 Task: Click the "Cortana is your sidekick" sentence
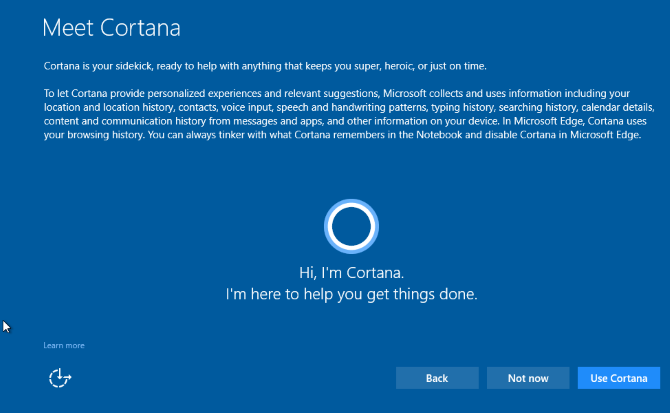pyautogui.click(x=265, y=66)
